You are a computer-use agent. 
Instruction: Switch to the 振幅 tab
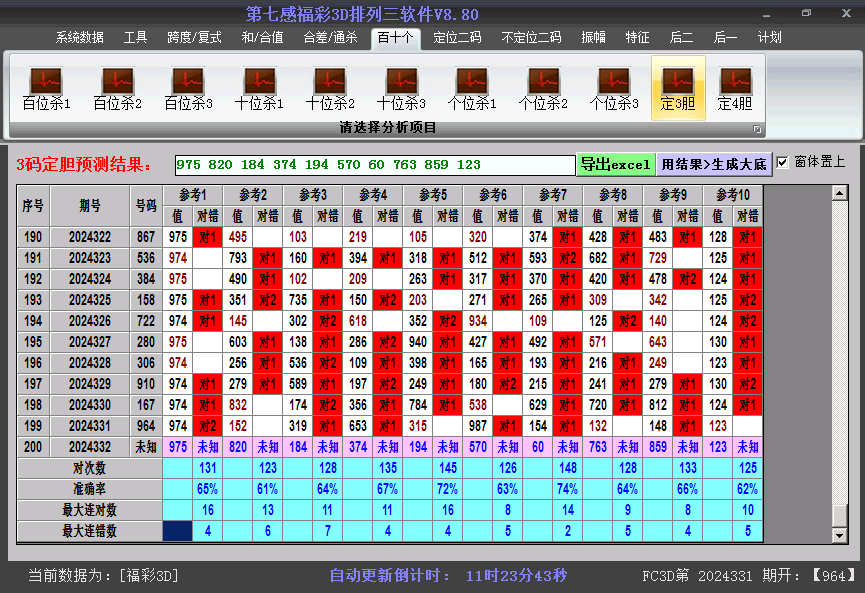point(594,38)
